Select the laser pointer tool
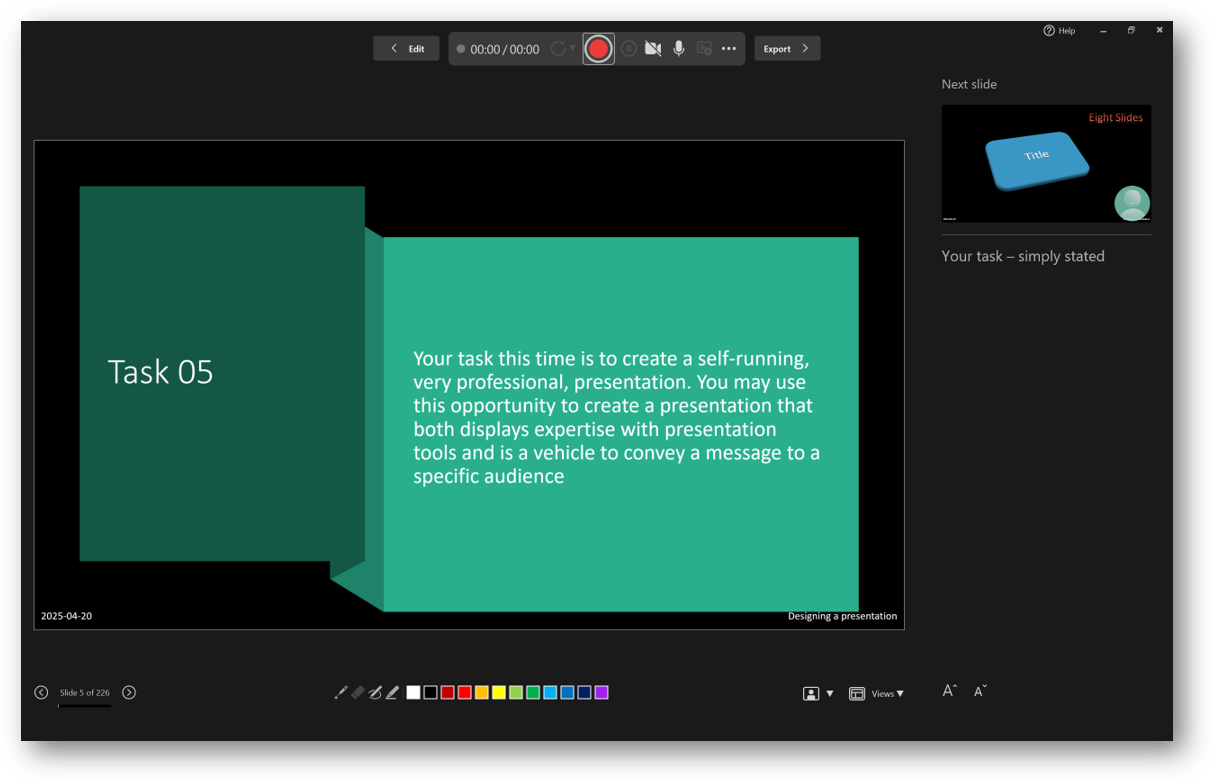This screenshot has width=1215, height=783. 341,692
